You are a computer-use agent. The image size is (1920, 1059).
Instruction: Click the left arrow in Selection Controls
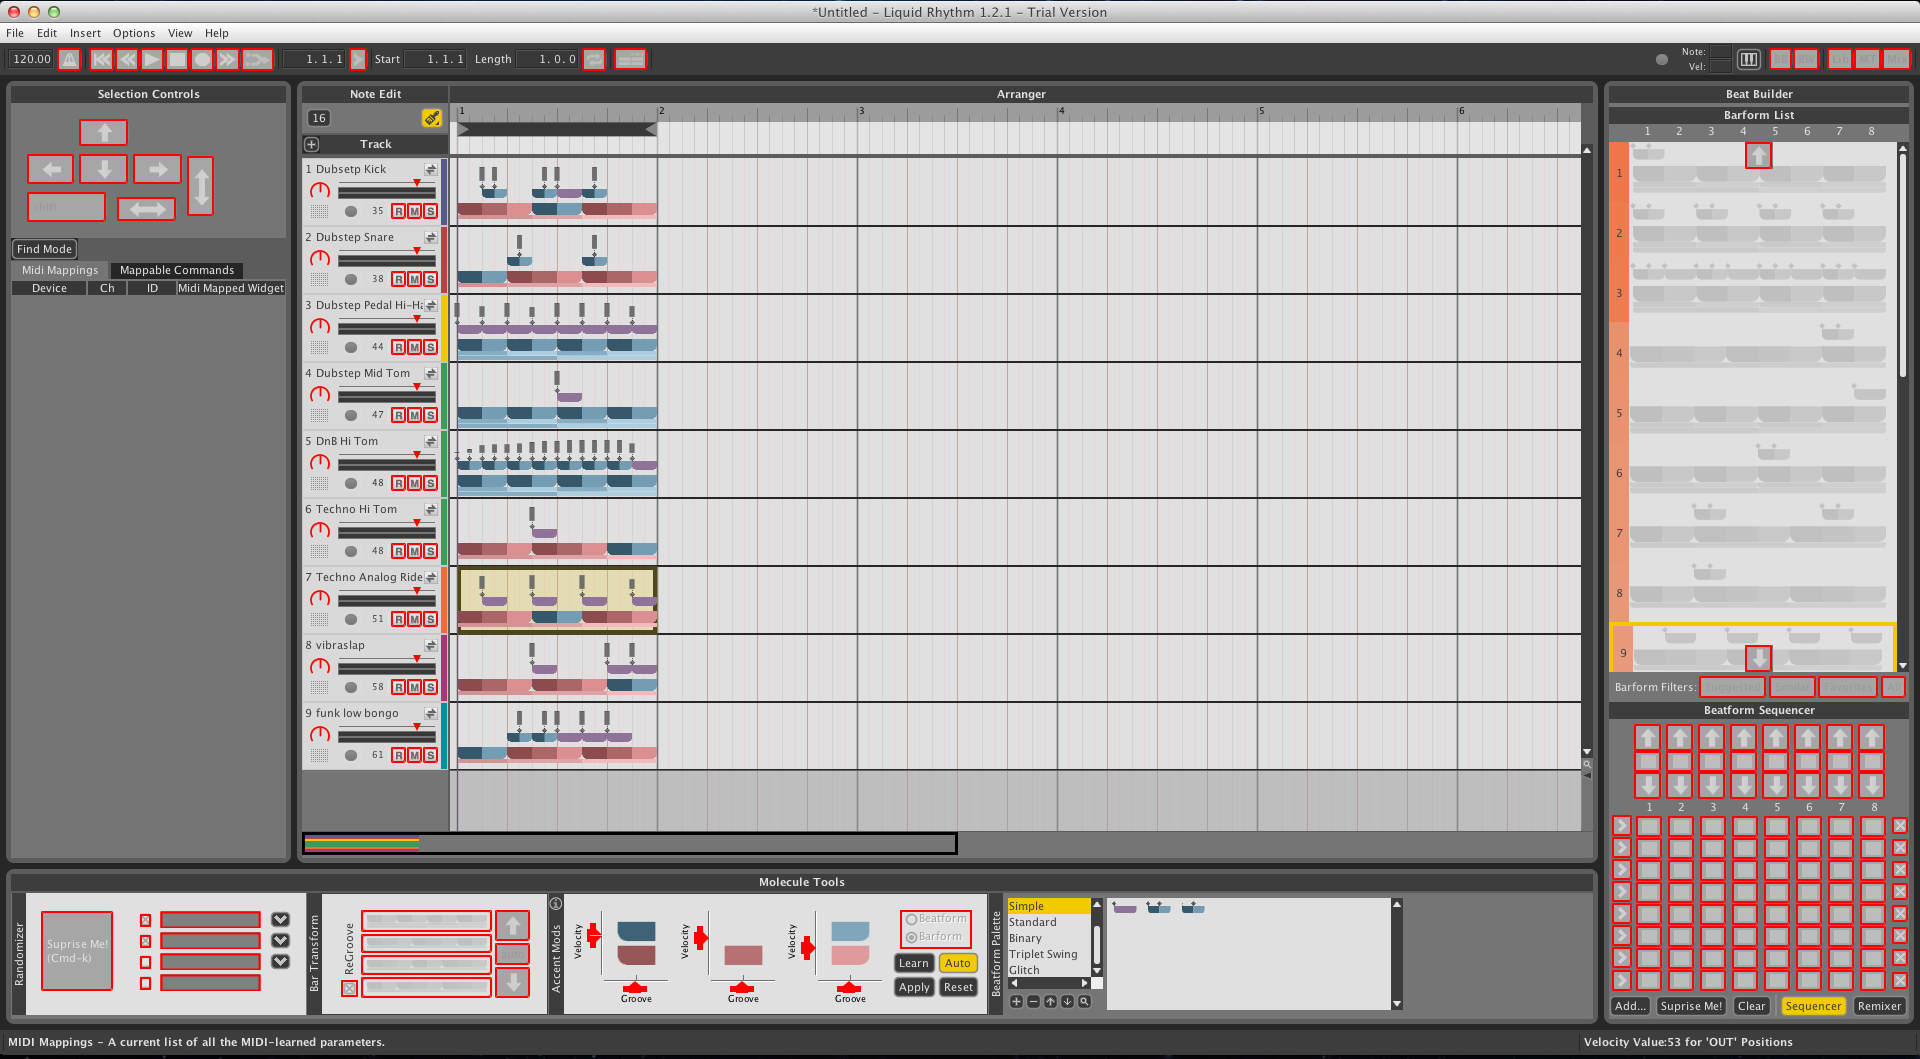pos(51,169)
